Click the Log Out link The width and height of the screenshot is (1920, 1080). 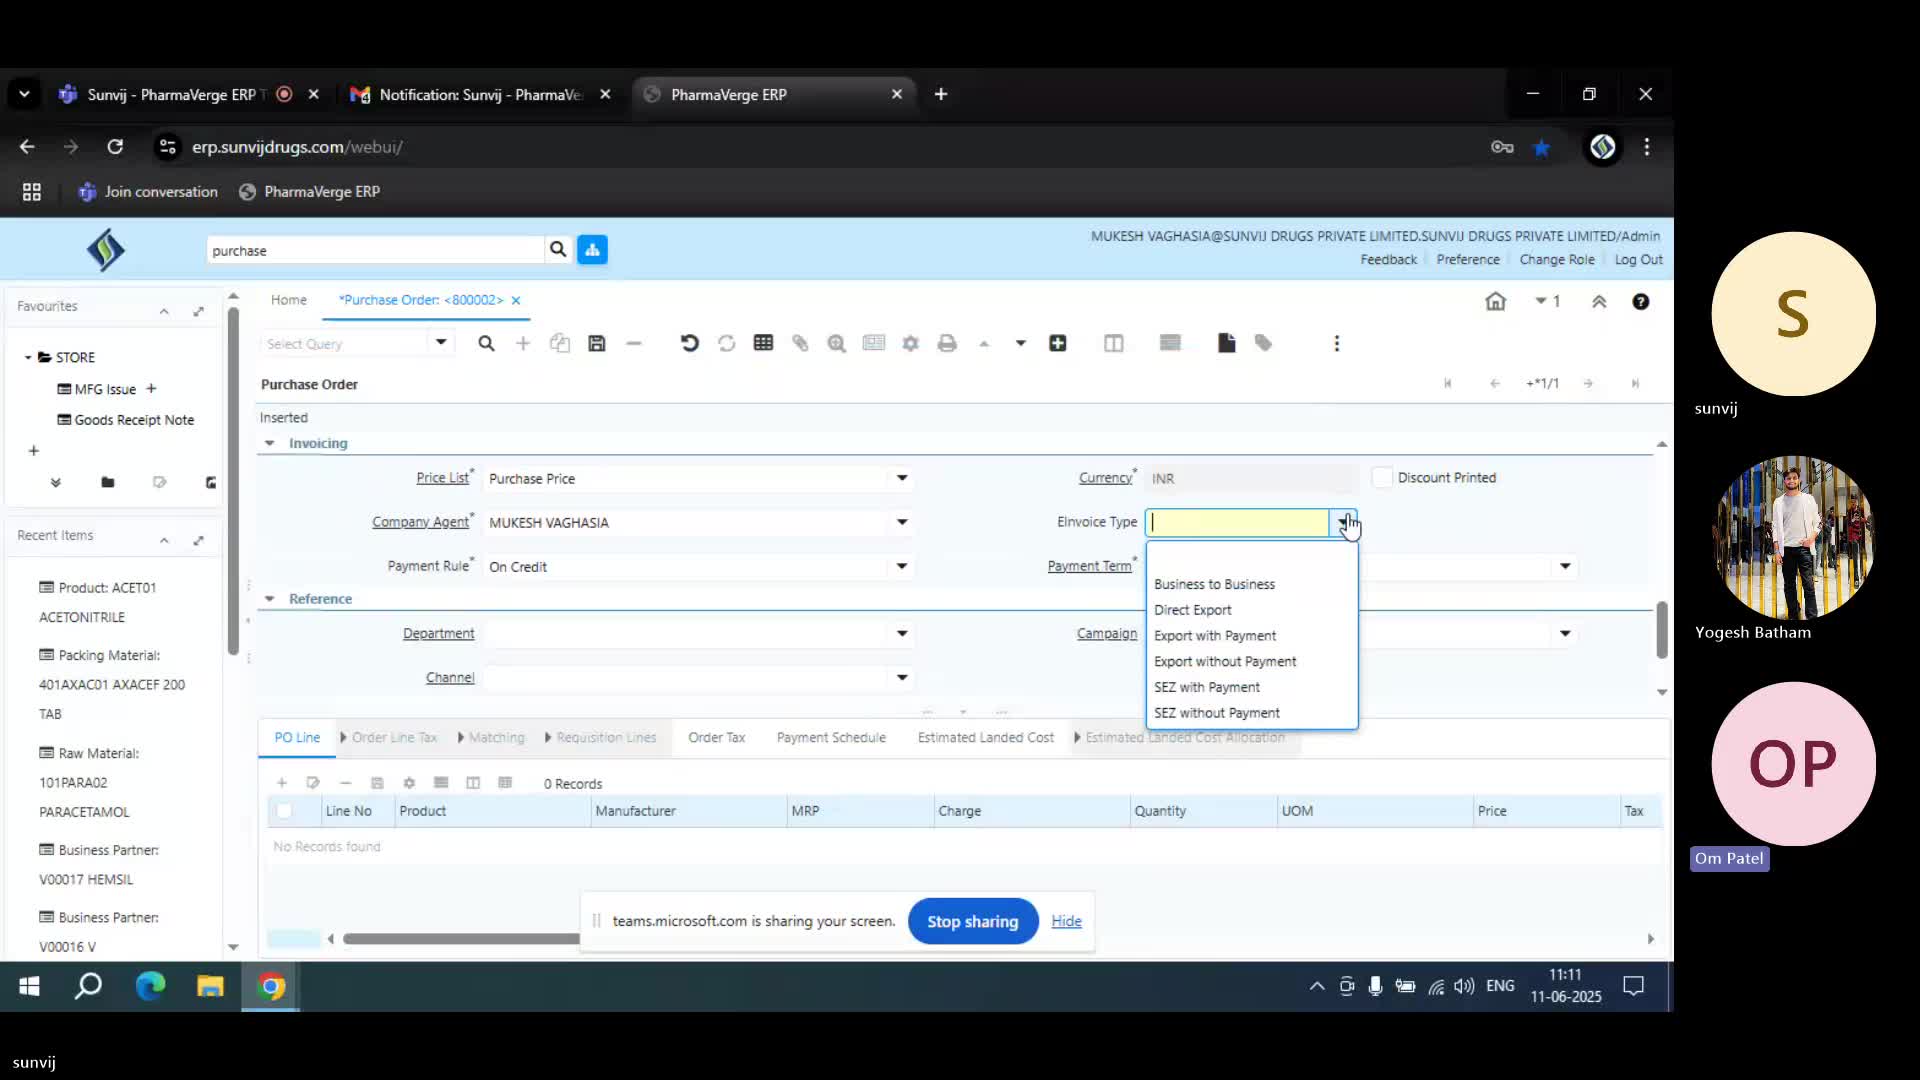(x=1638, y=260)
